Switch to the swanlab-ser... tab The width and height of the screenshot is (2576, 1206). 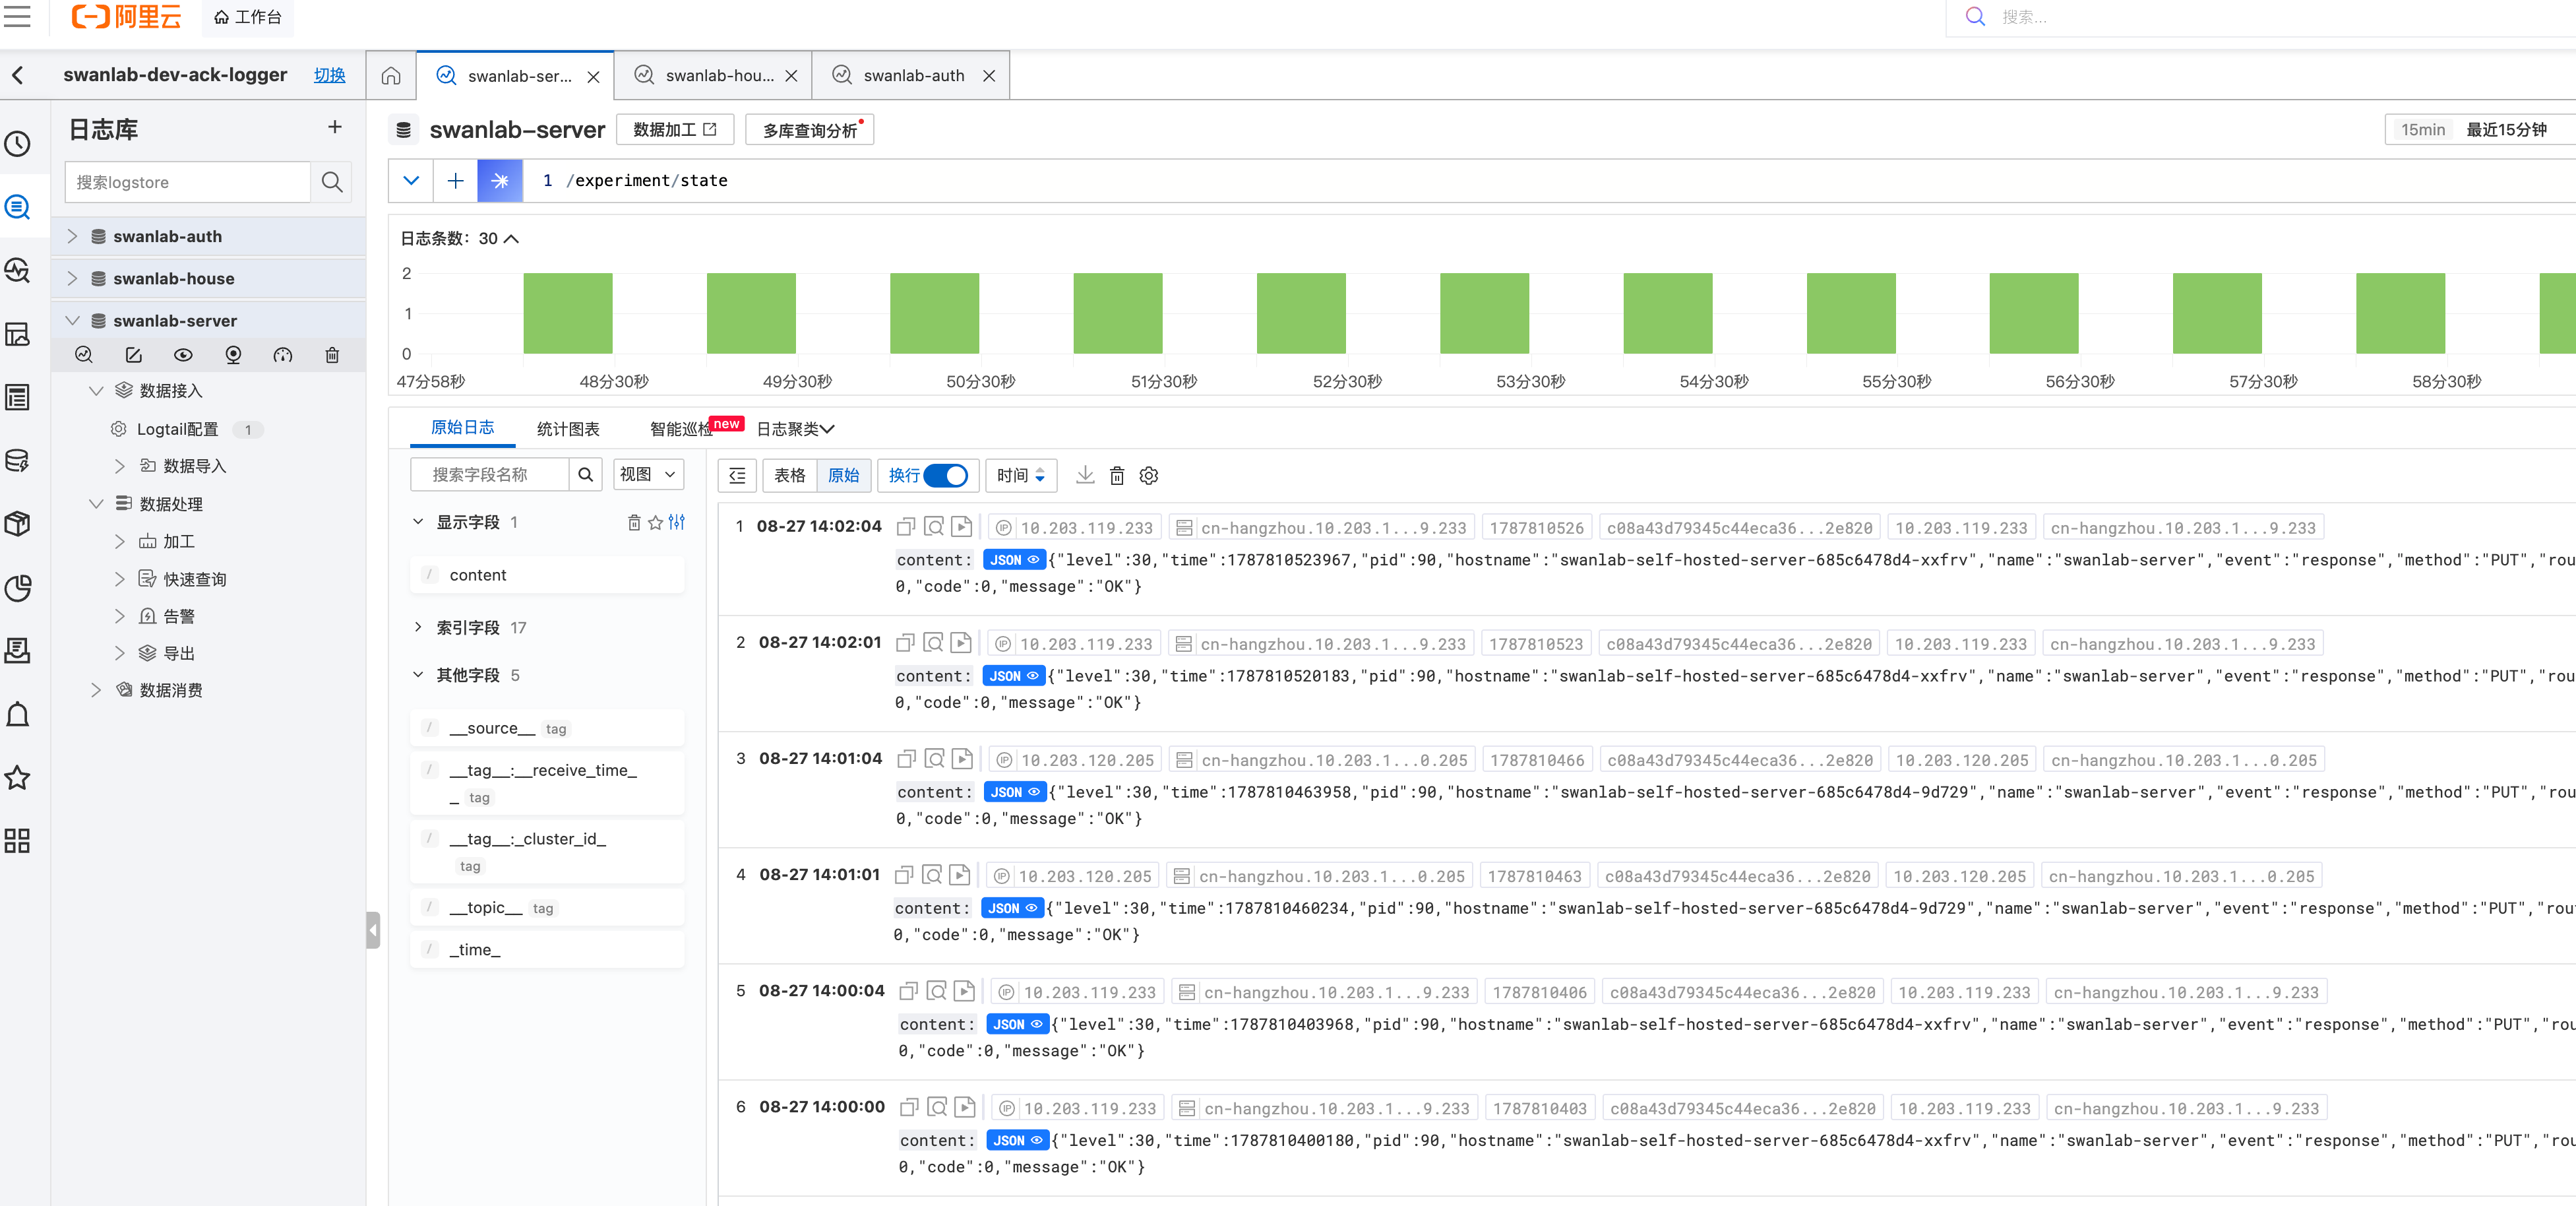pos(515,76)
